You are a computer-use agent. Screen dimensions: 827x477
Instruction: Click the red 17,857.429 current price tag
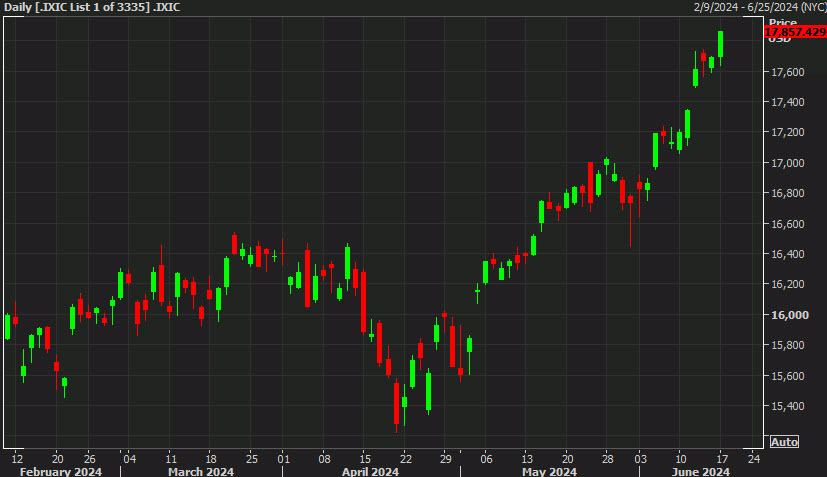(x=794, y=32)
